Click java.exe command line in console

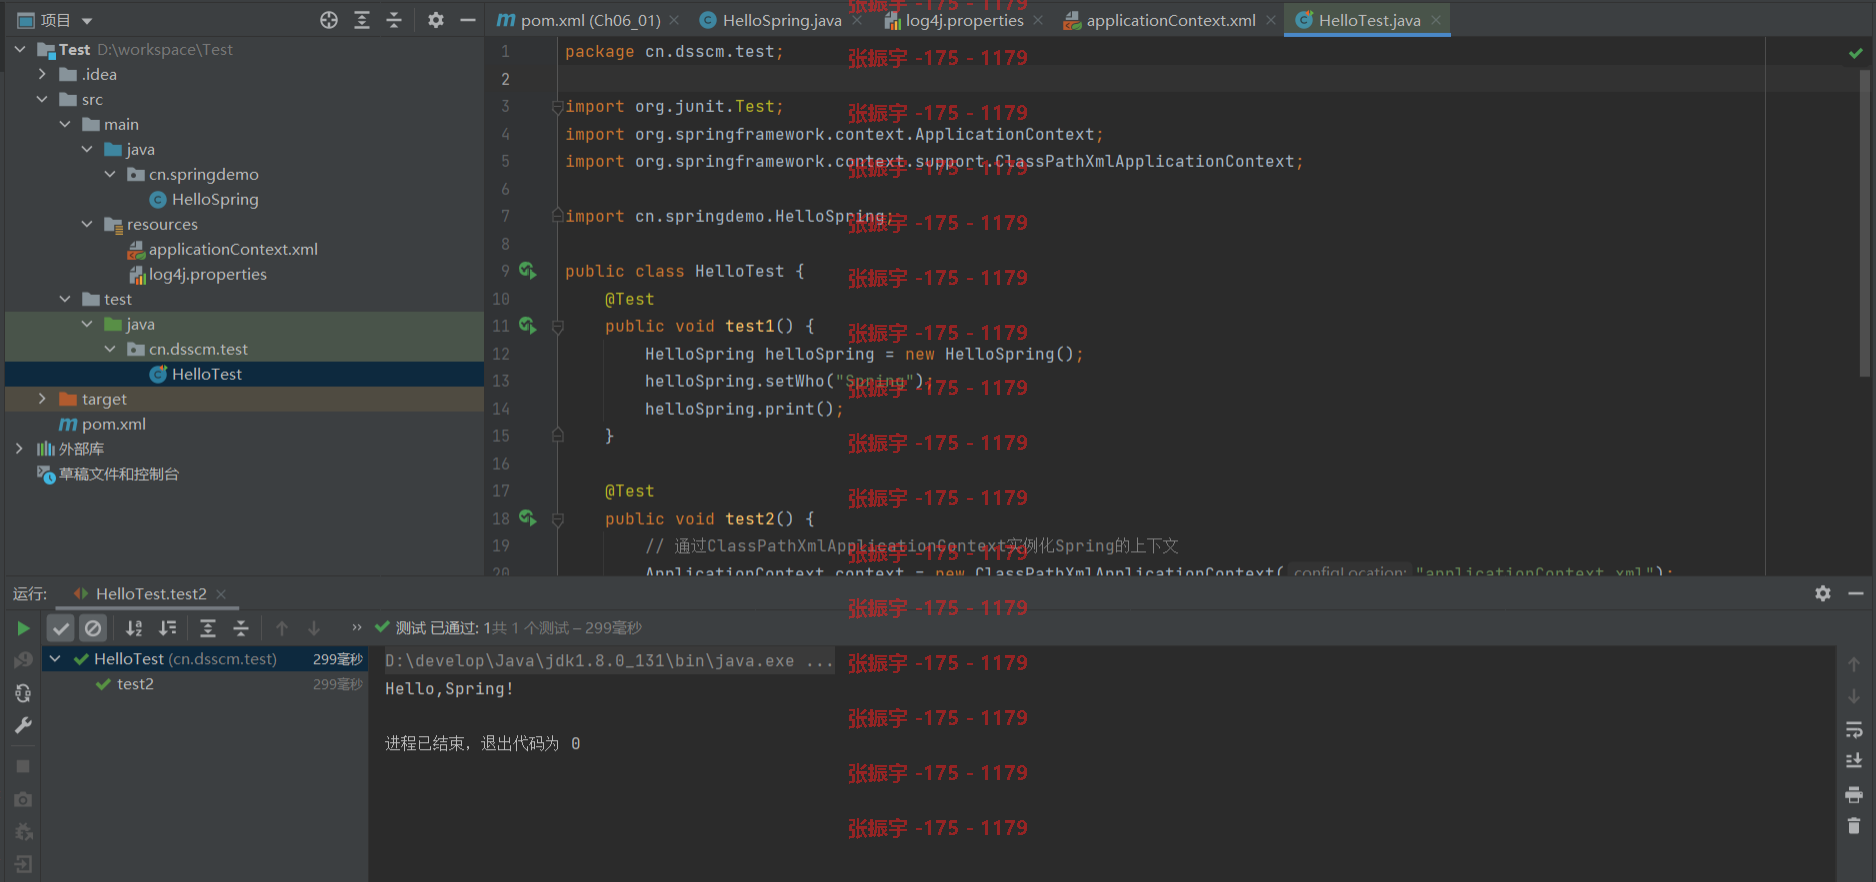pyautogui.click(x=609, y=661)
